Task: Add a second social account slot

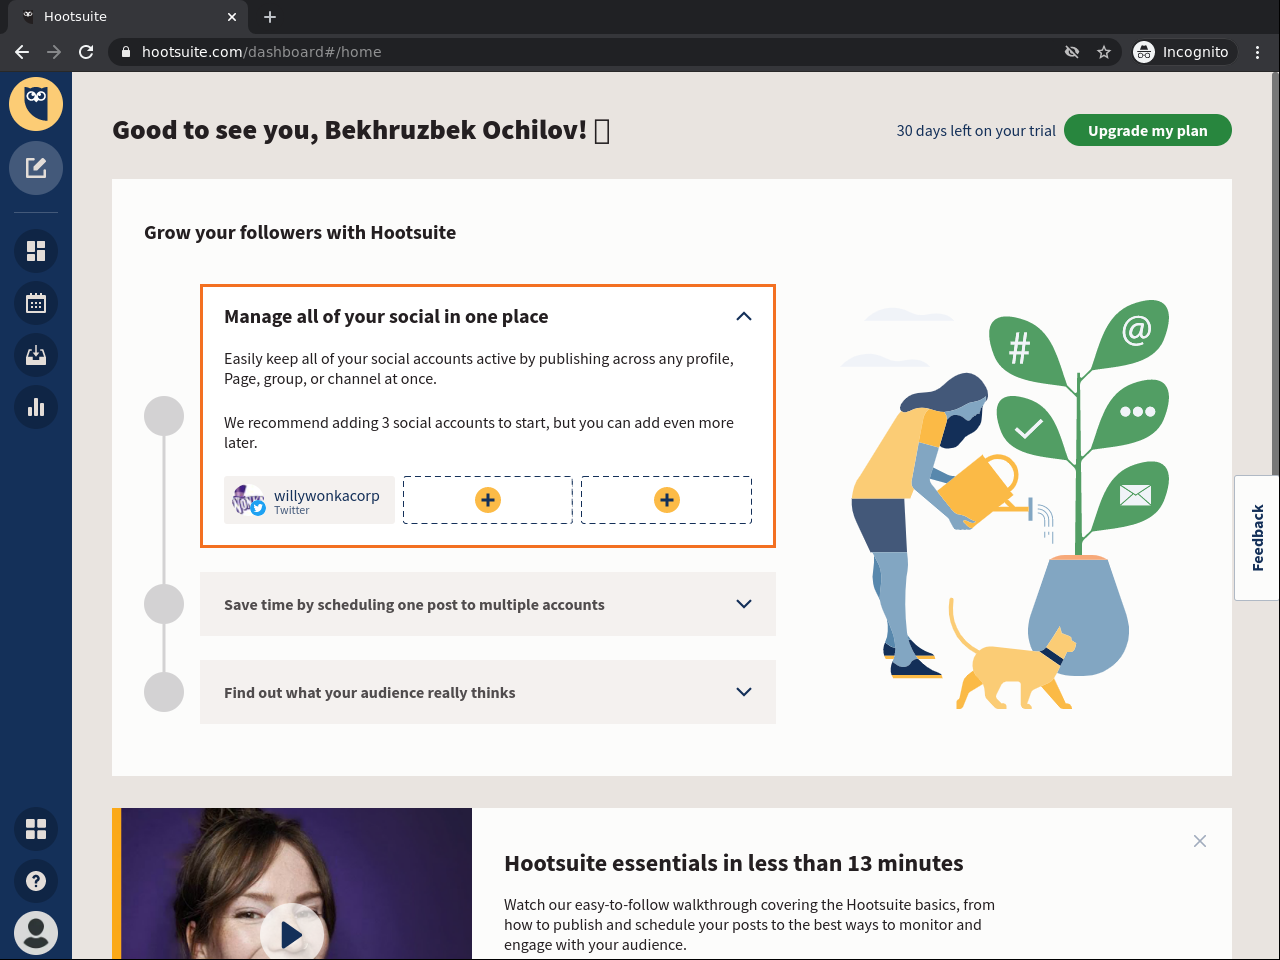Action: tap(488, 500)
